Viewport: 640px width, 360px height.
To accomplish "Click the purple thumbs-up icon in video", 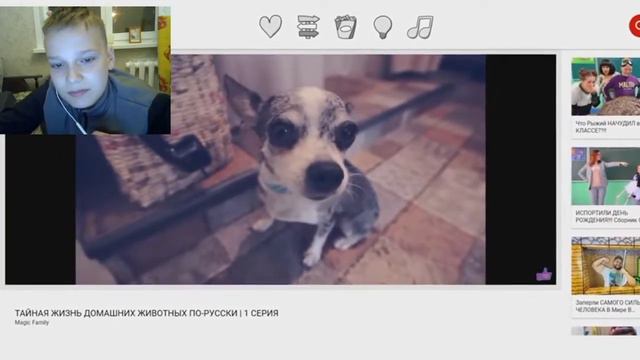I will [544, 274].
